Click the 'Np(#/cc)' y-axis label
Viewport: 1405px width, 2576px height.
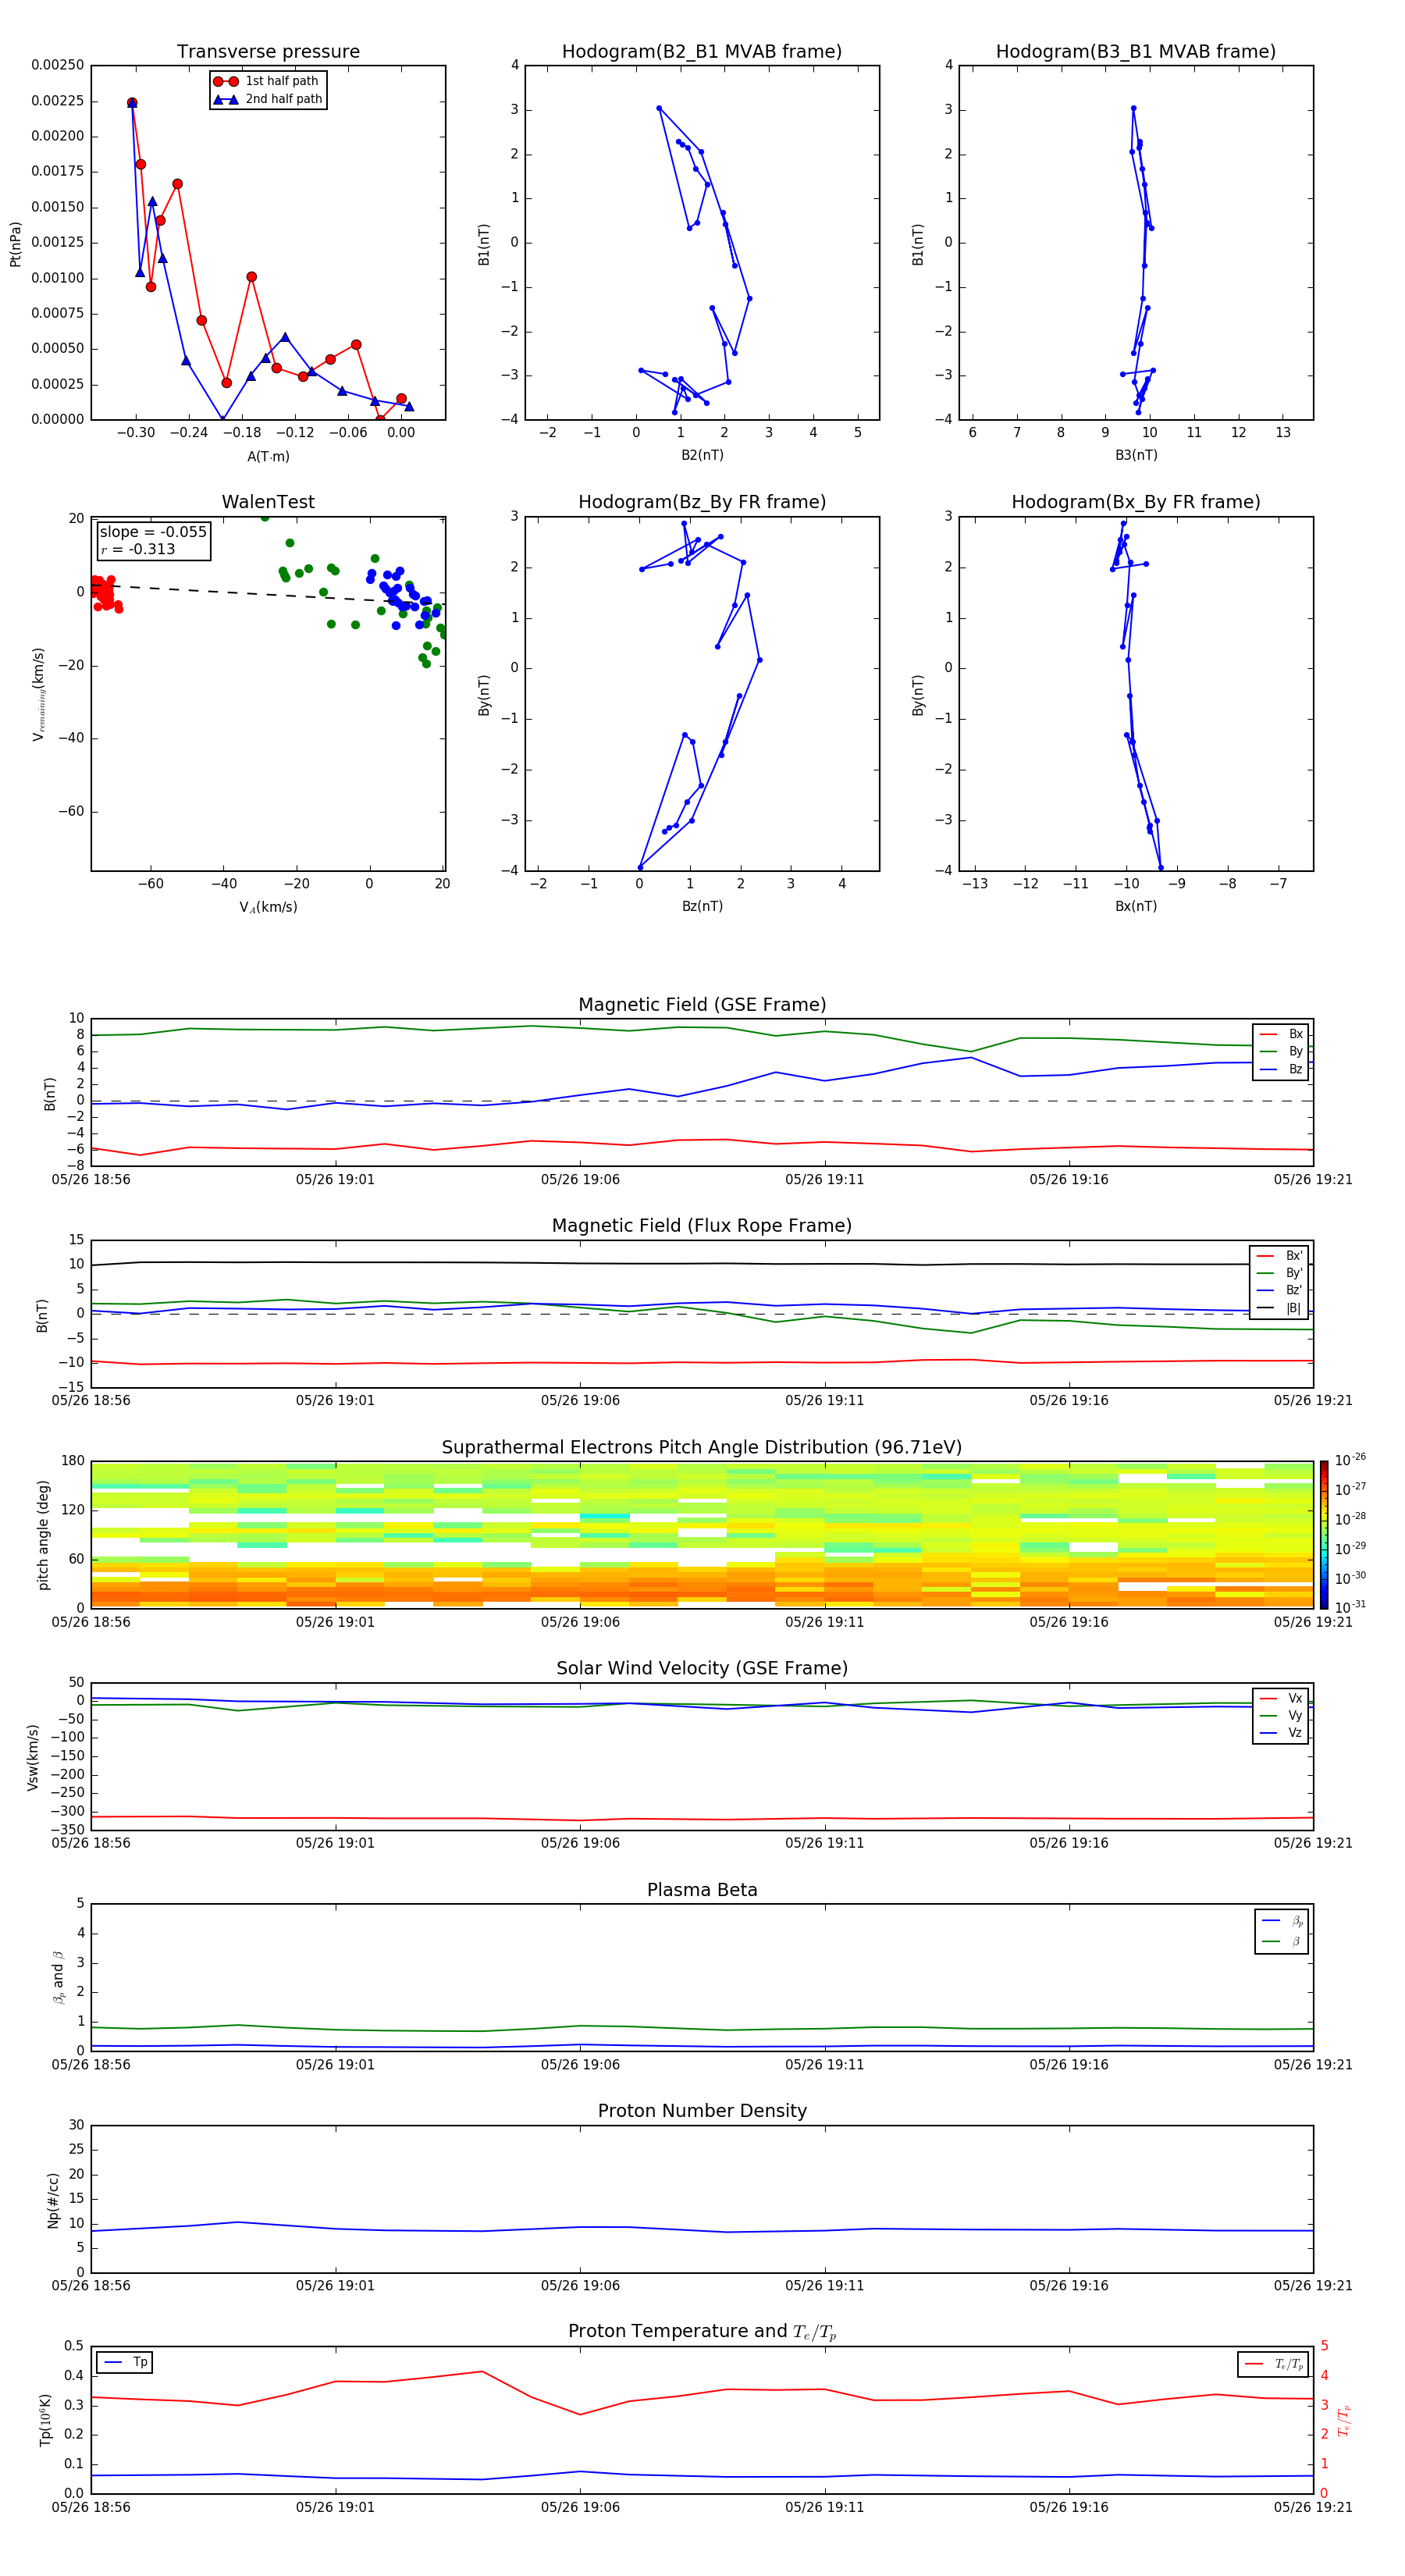[53, 2200]
